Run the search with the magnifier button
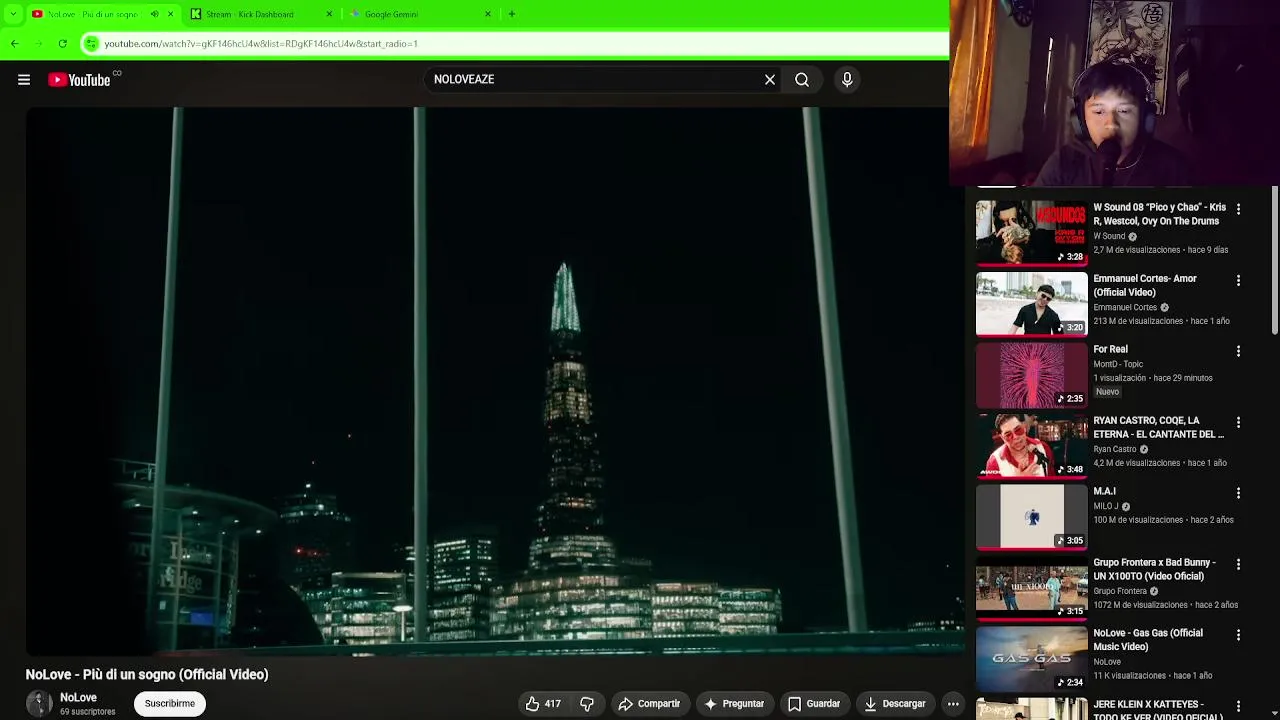This screenshot has width=1280, height=720. (x=802, y=80)
